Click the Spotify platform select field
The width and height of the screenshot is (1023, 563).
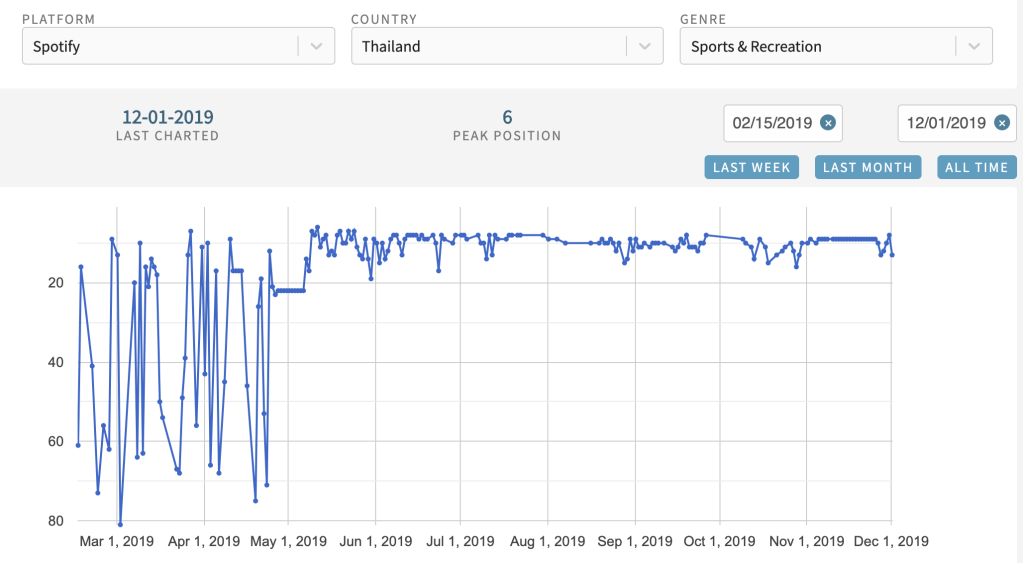click(160, 46)
